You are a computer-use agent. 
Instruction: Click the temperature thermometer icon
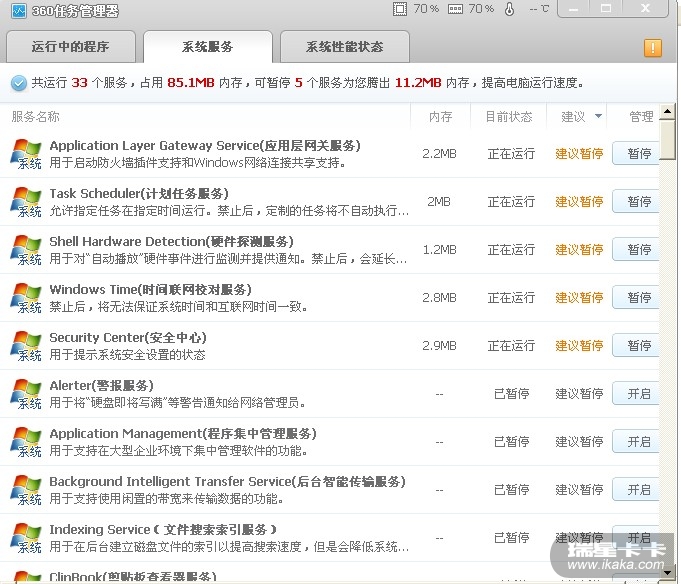tap(509, 9)
